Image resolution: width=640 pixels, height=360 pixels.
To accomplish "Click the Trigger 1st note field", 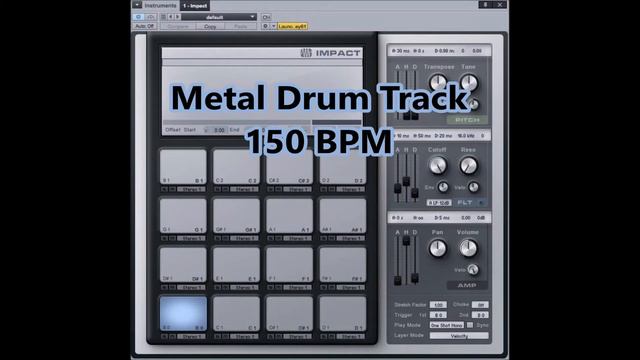I will (438, 315).
